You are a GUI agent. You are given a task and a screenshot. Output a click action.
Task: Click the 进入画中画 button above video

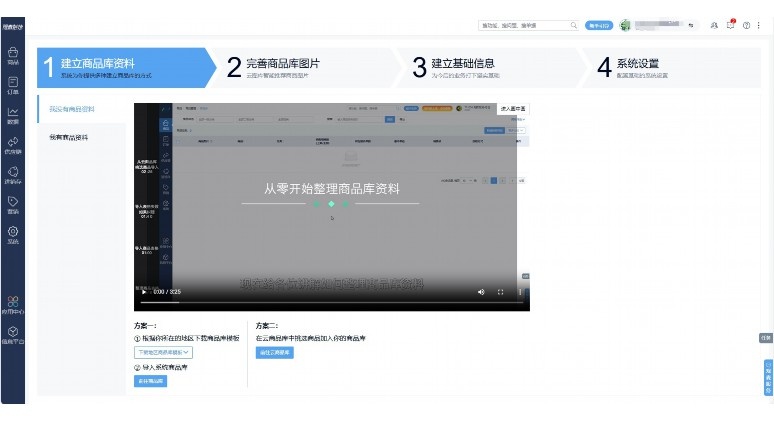[x=513, y=109]
